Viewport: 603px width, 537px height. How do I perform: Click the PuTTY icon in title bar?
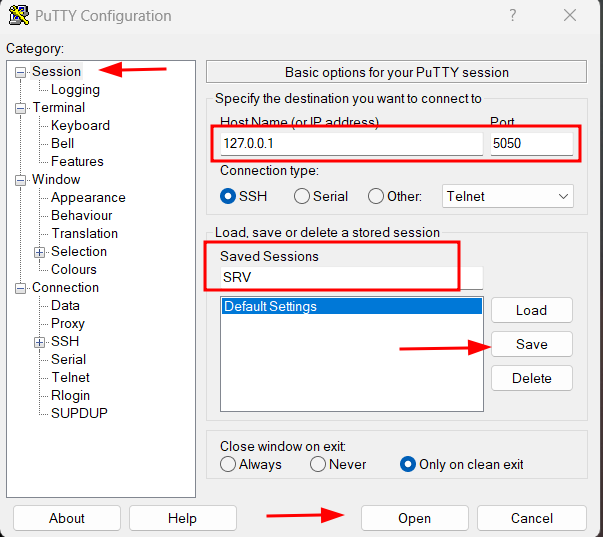19,16
